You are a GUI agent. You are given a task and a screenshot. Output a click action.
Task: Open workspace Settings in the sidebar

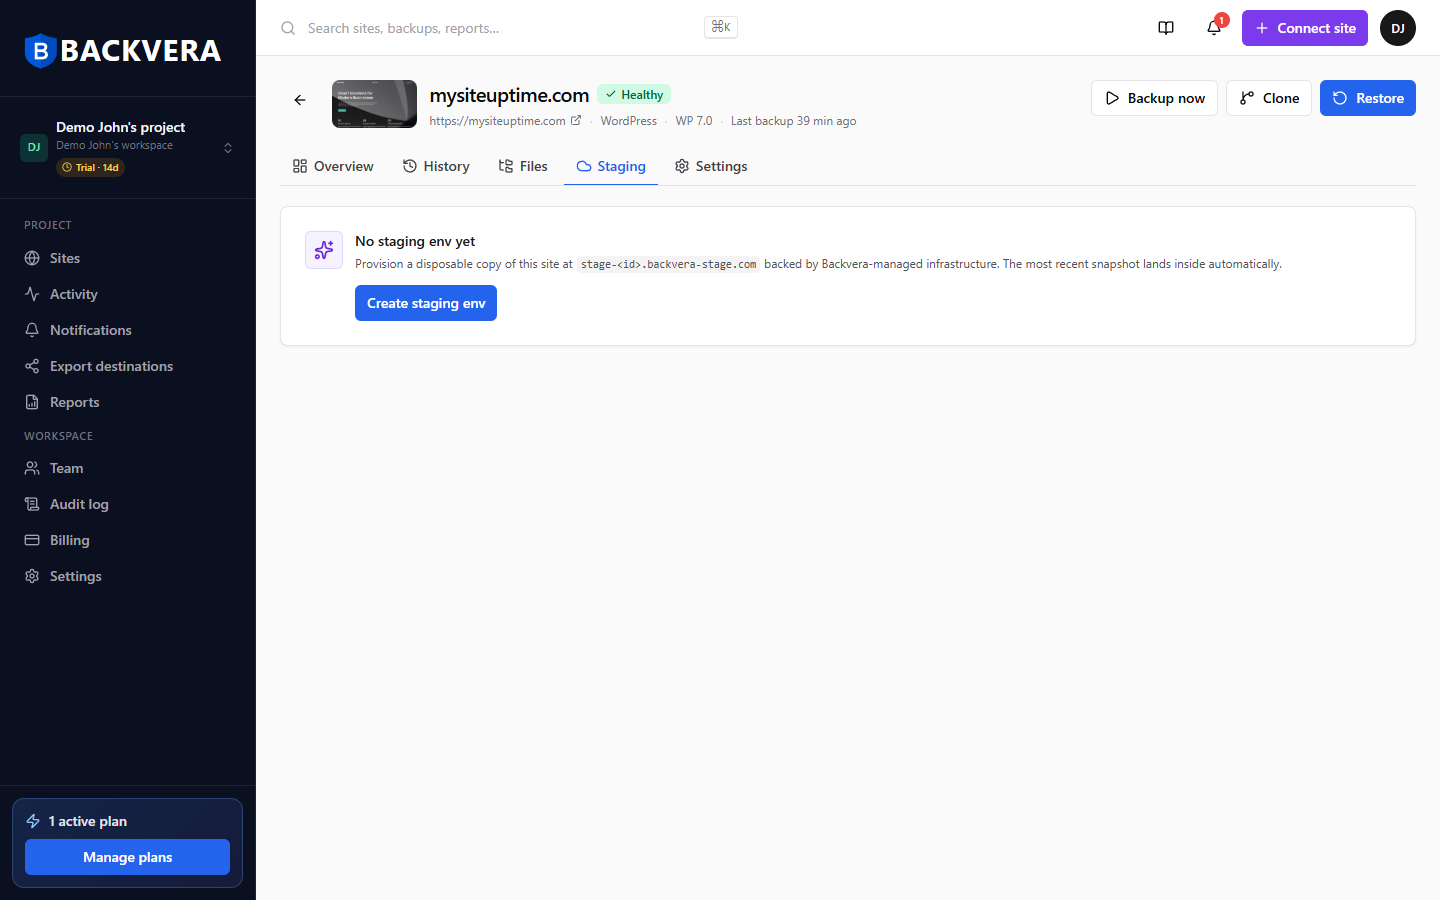point(128,576)
